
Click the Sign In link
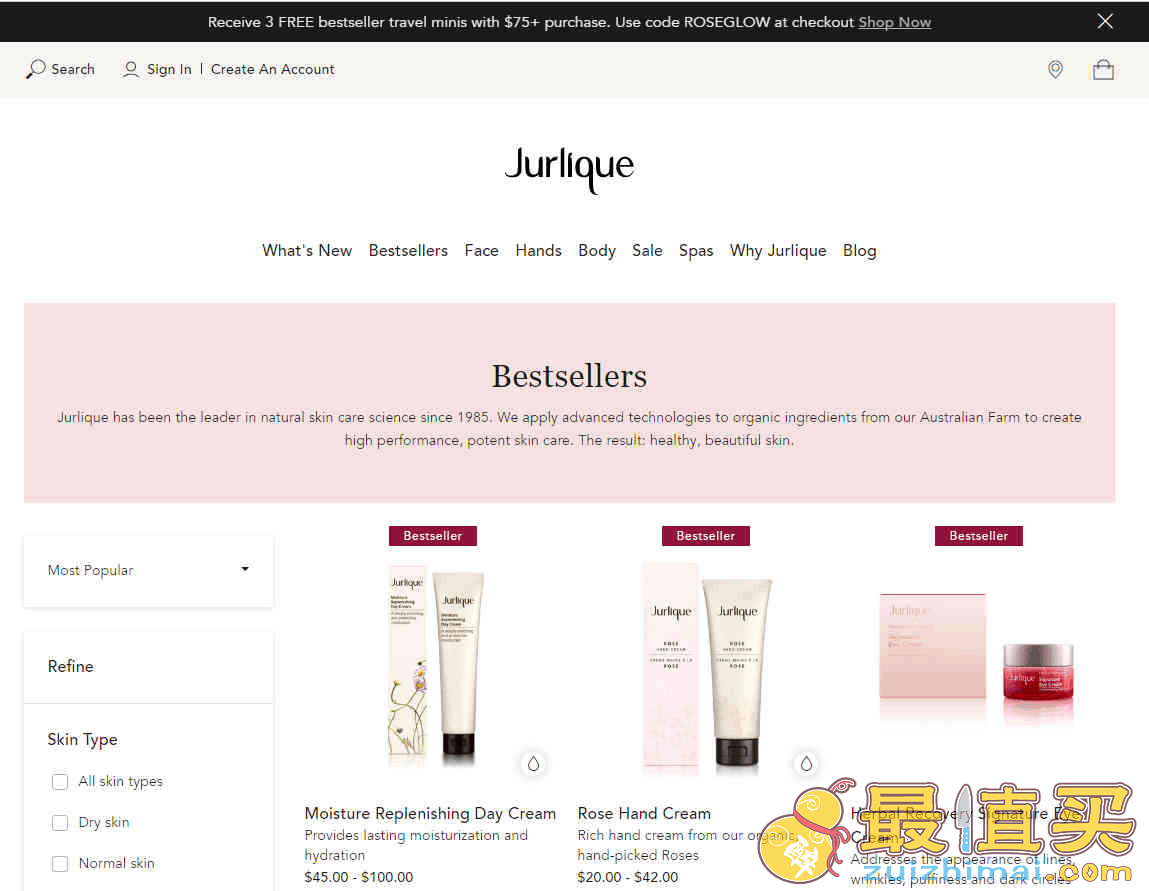(x=169, y=69)
